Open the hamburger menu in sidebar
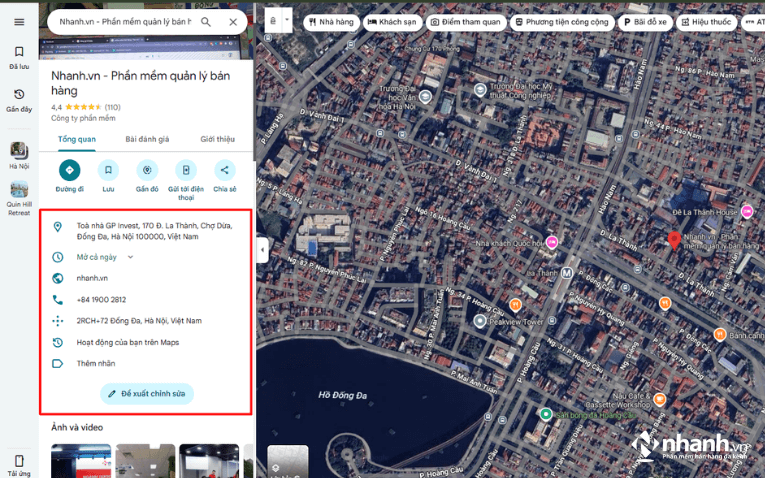Screen dimensions: 765x478 pos(19,22)
